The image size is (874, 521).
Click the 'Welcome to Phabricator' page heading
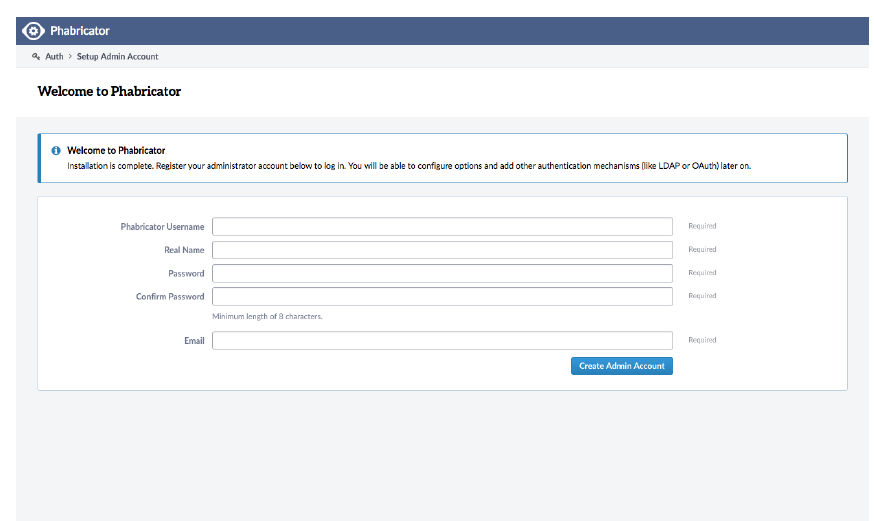coord(109,91)
